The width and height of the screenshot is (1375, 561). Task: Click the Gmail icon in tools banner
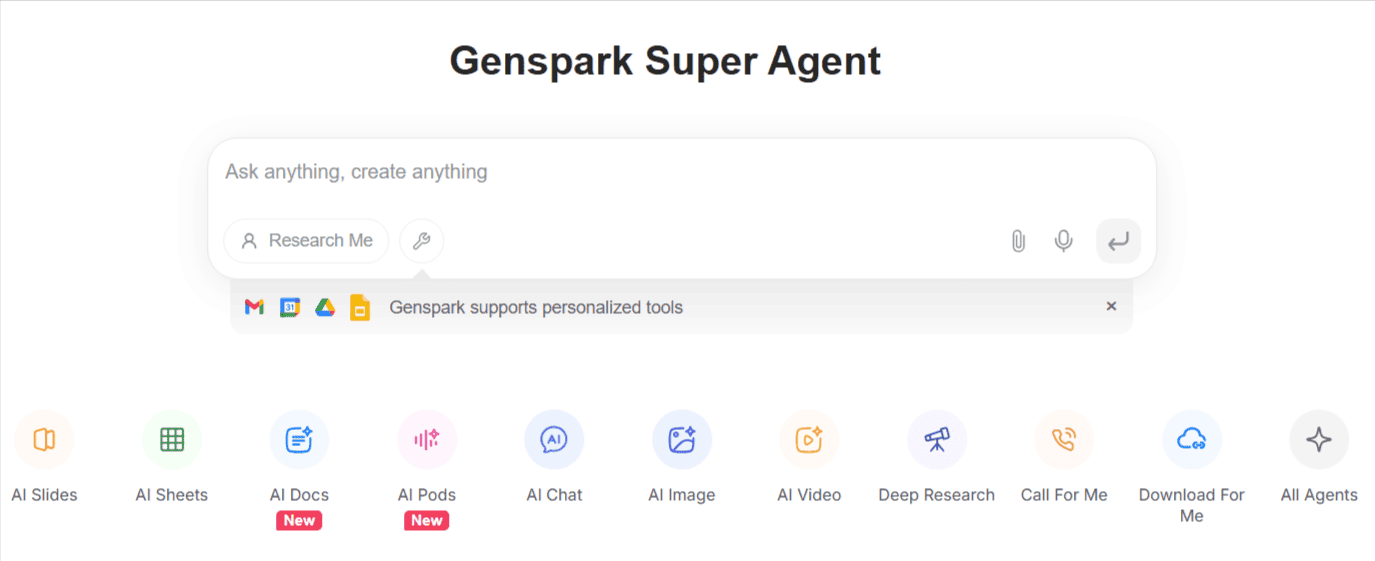tap(254, 307)
